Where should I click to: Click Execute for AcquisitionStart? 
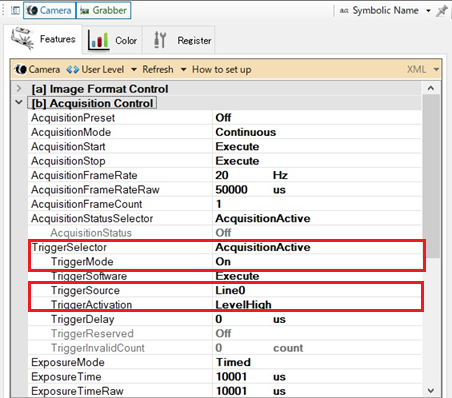pos(237,146)
